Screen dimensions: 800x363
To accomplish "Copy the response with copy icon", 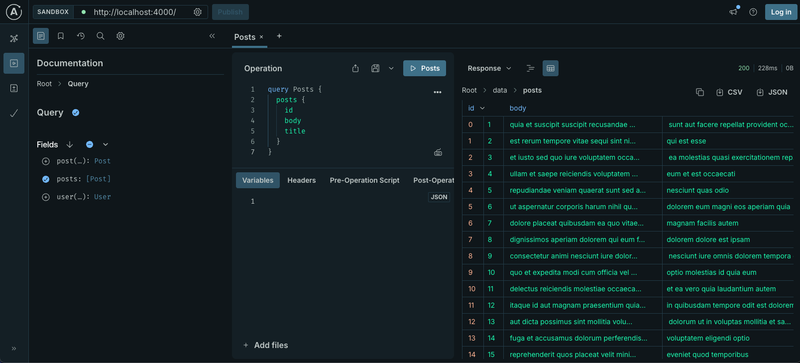I will 700,92.
